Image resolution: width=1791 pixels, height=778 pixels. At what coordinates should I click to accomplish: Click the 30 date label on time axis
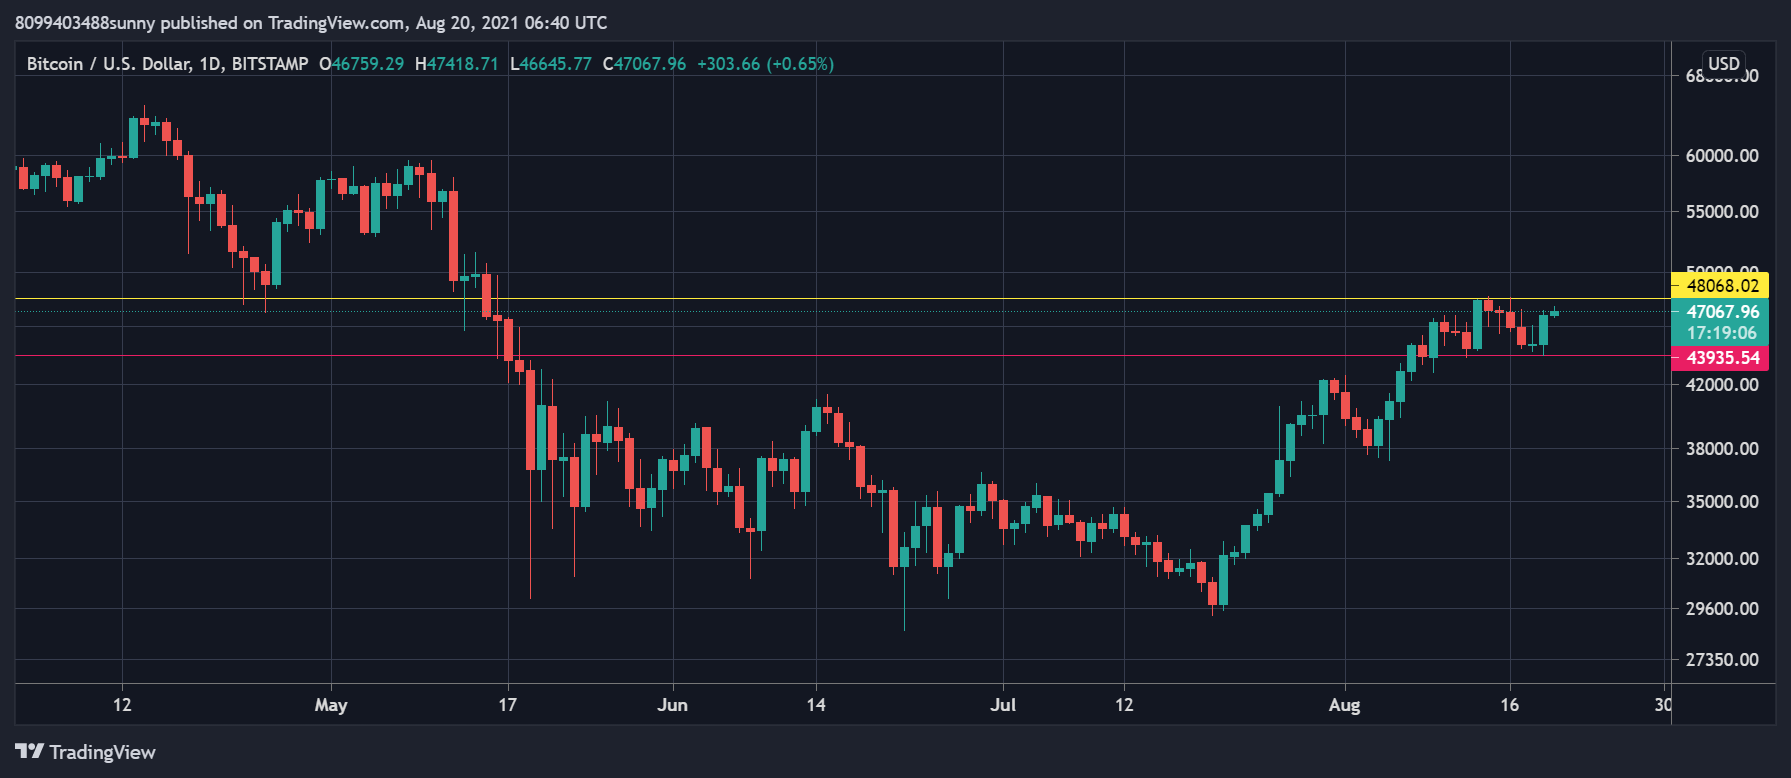click(1662, 705)
